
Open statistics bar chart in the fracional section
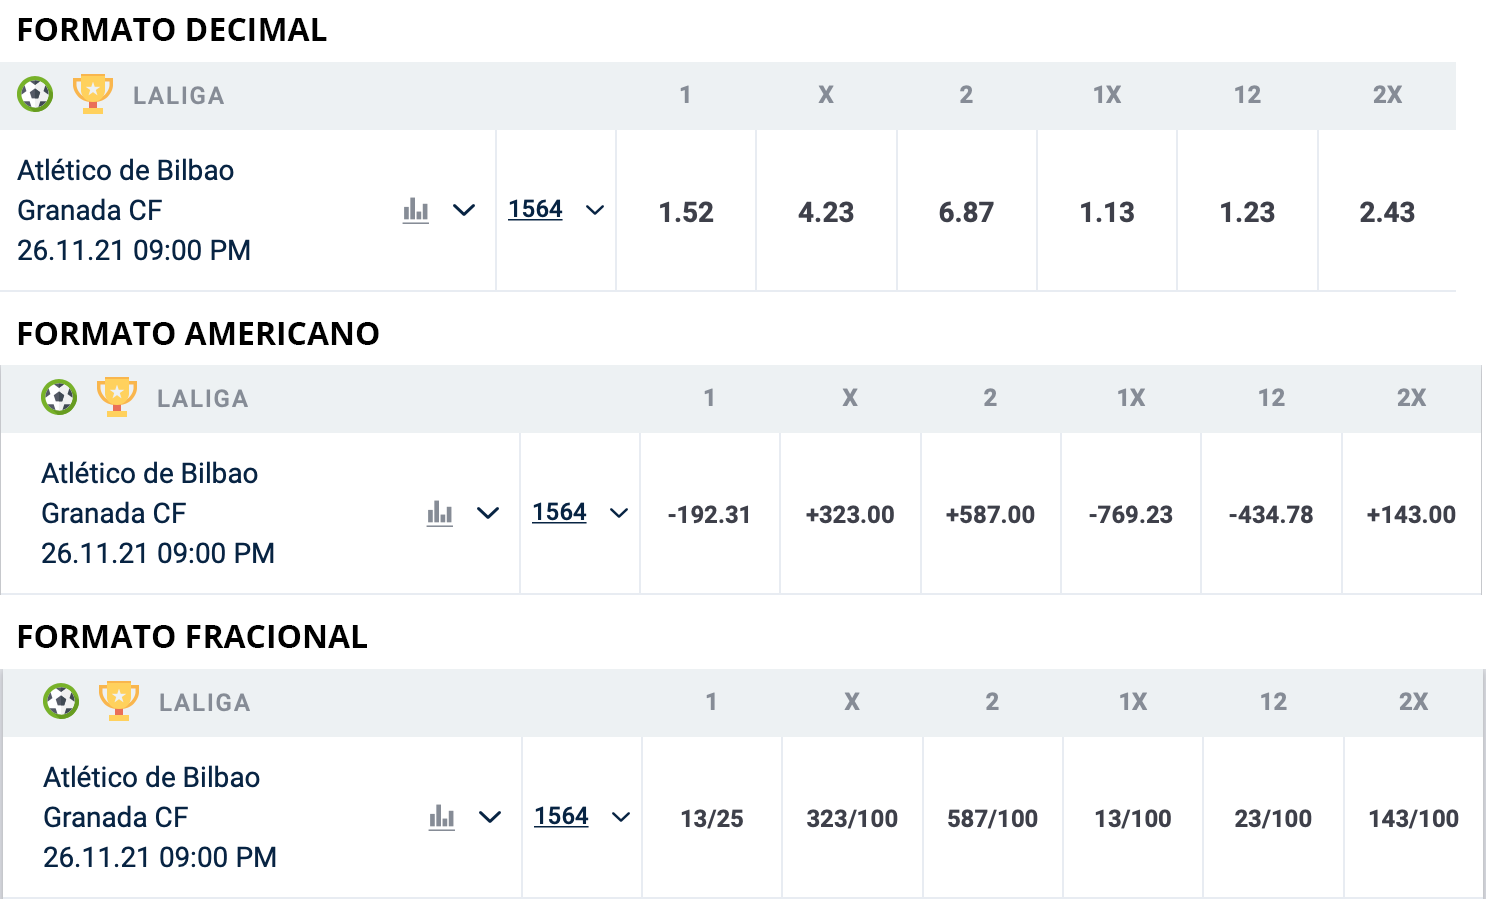pos(442,817)
